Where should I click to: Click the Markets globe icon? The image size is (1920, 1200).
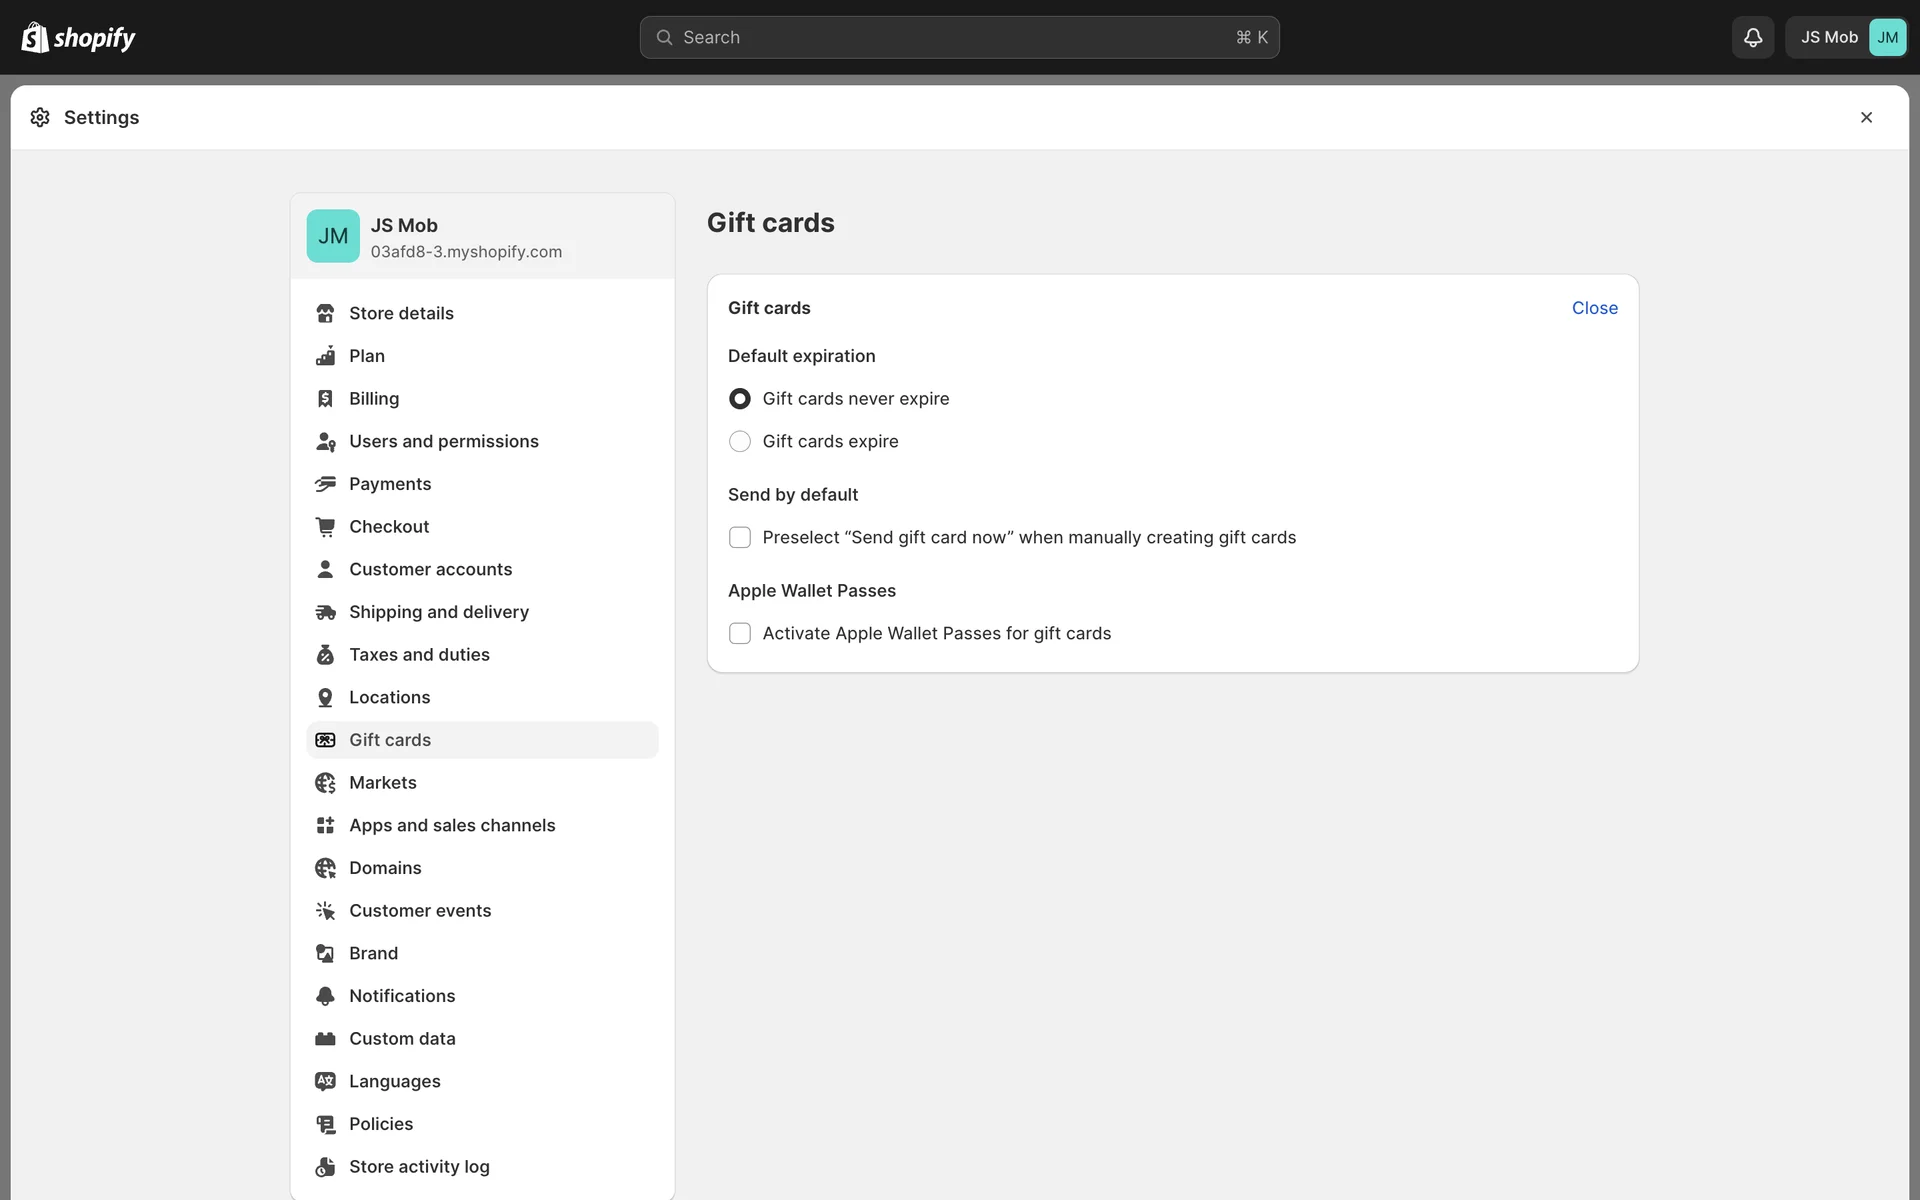point(325,783)
